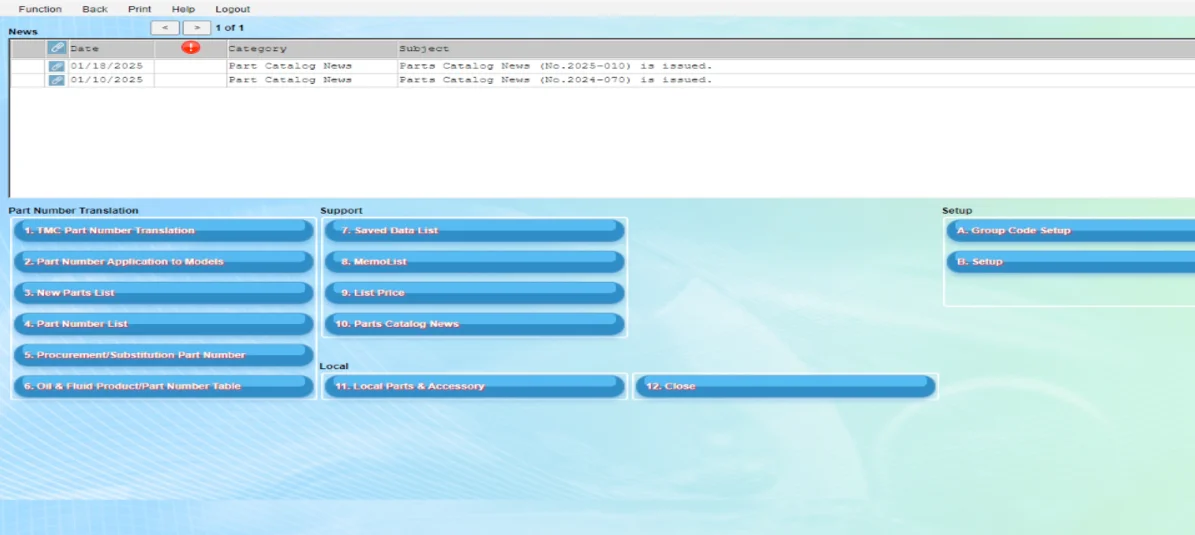Select the 01/18/2025 date cell
The width and height of the screenshot is (1195, 535).
pyautogui.click(x=111, y=66)
